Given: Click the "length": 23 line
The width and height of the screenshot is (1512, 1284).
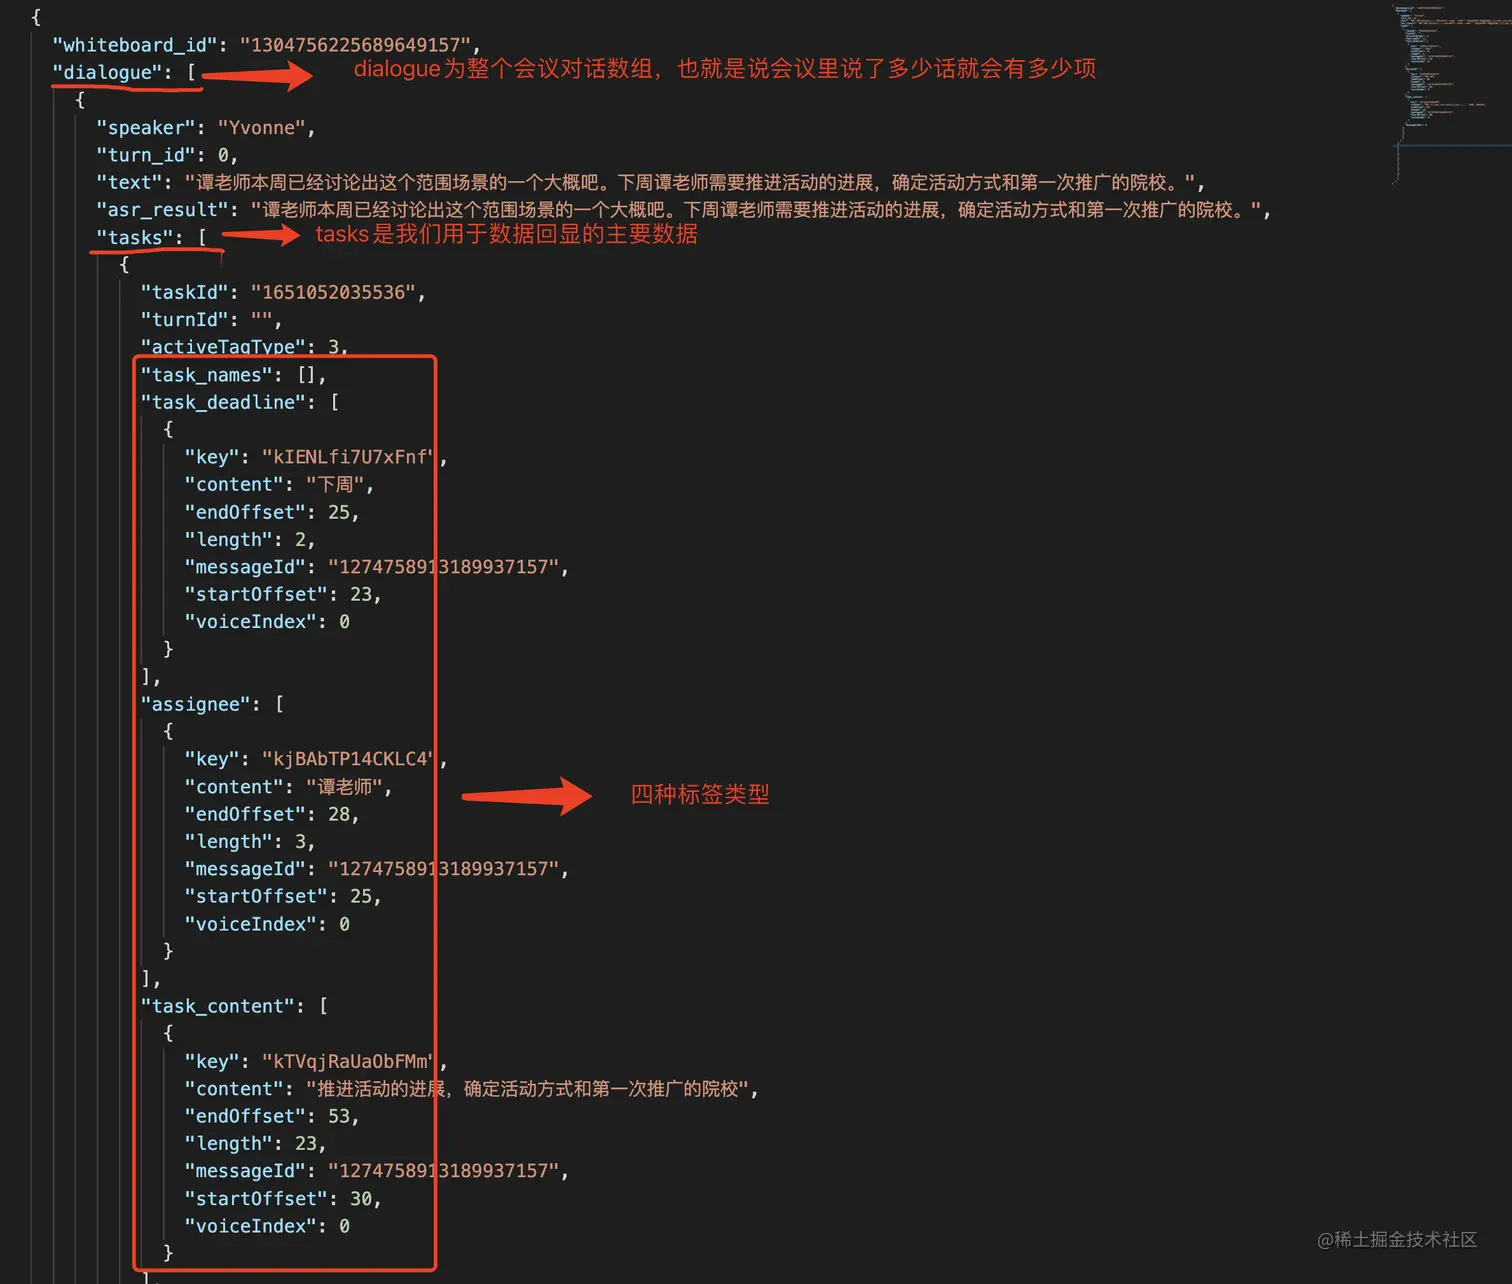Looking at the screenshot, I should pyautogui.click(x=255, y=1144).
